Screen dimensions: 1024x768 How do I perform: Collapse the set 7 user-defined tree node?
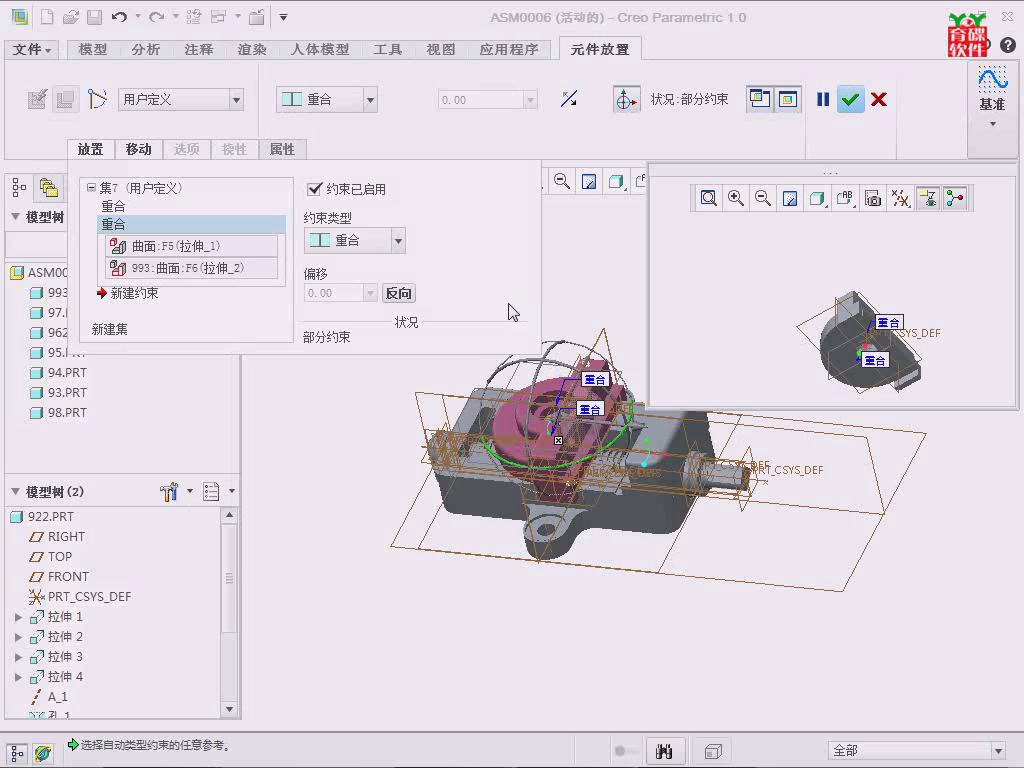[x=91, y=187]
